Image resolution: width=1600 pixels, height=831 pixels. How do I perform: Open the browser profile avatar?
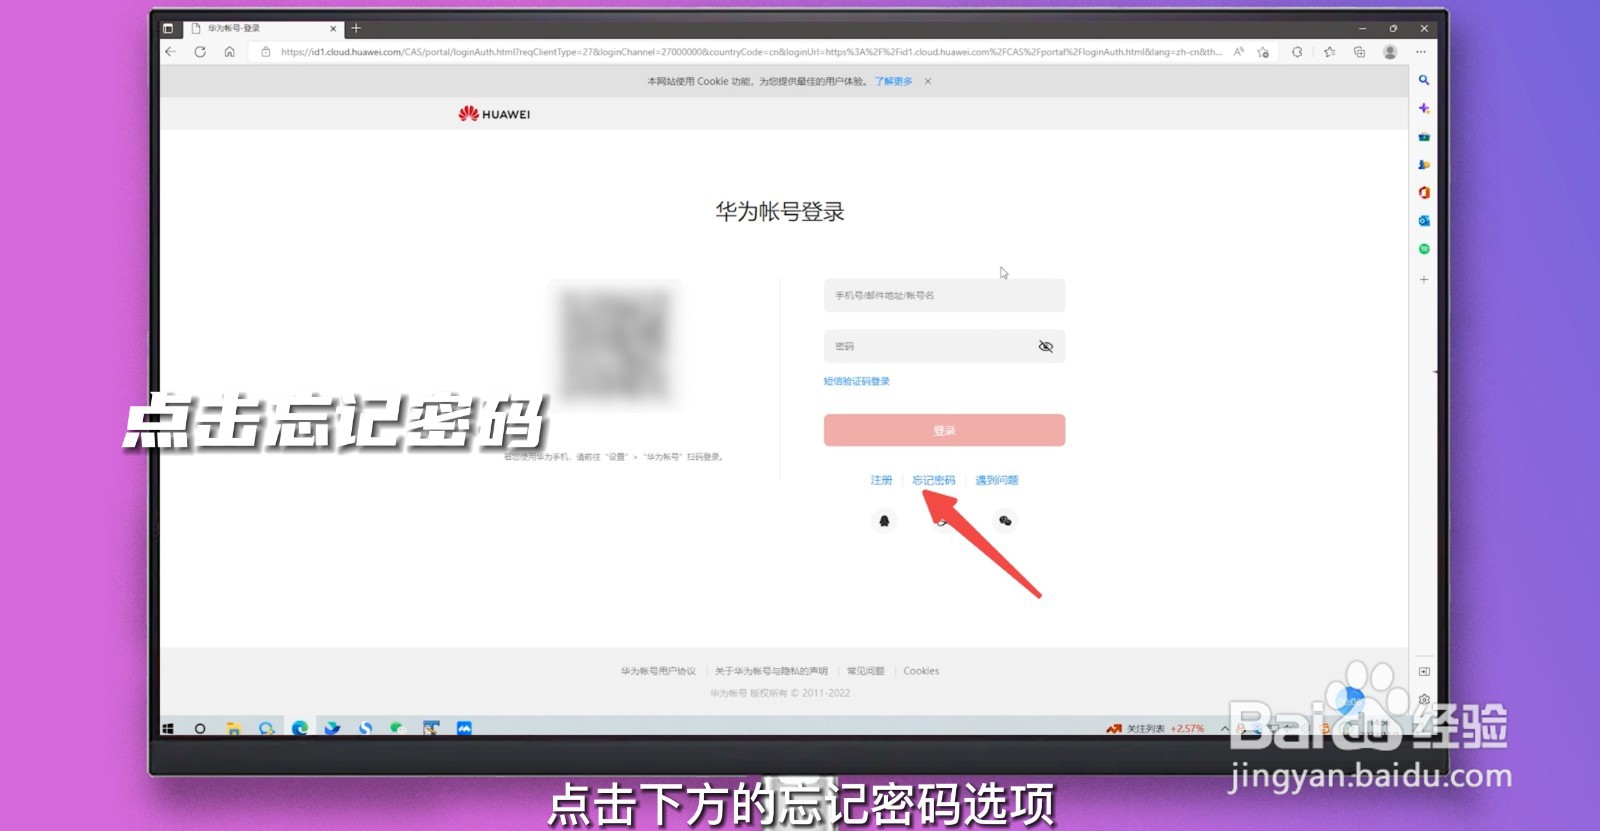pos(1390,52)
